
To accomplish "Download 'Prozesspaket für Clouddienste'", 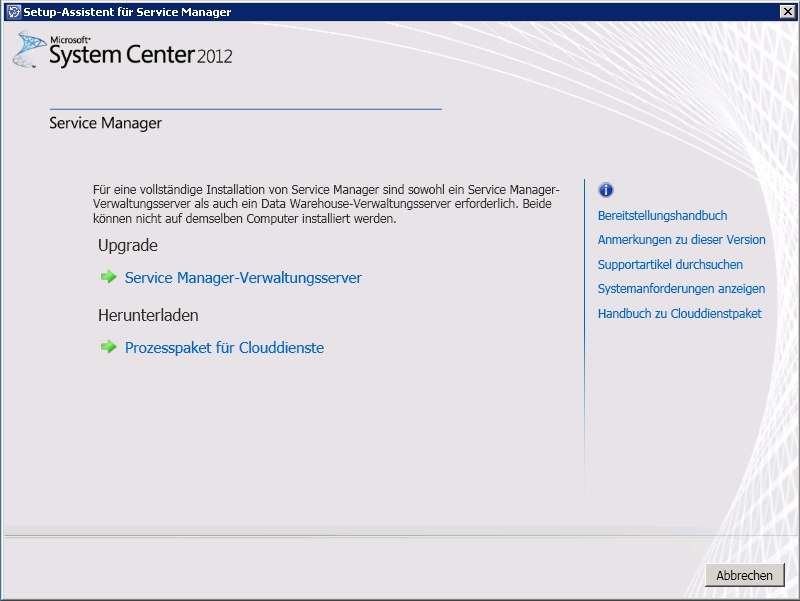I will pos(224,348).
